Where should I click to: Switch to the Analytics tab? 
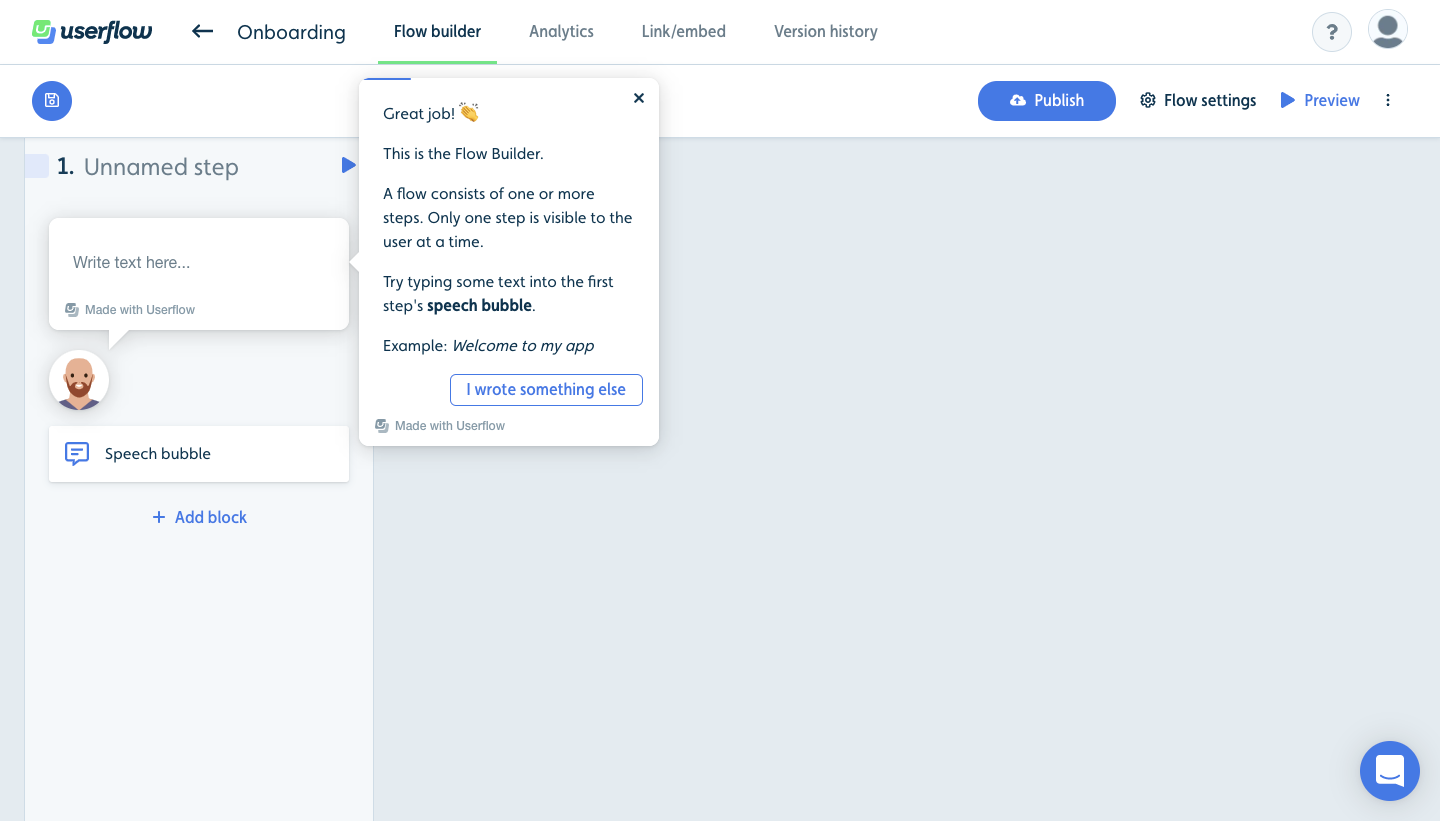click(x=561, y=31)
